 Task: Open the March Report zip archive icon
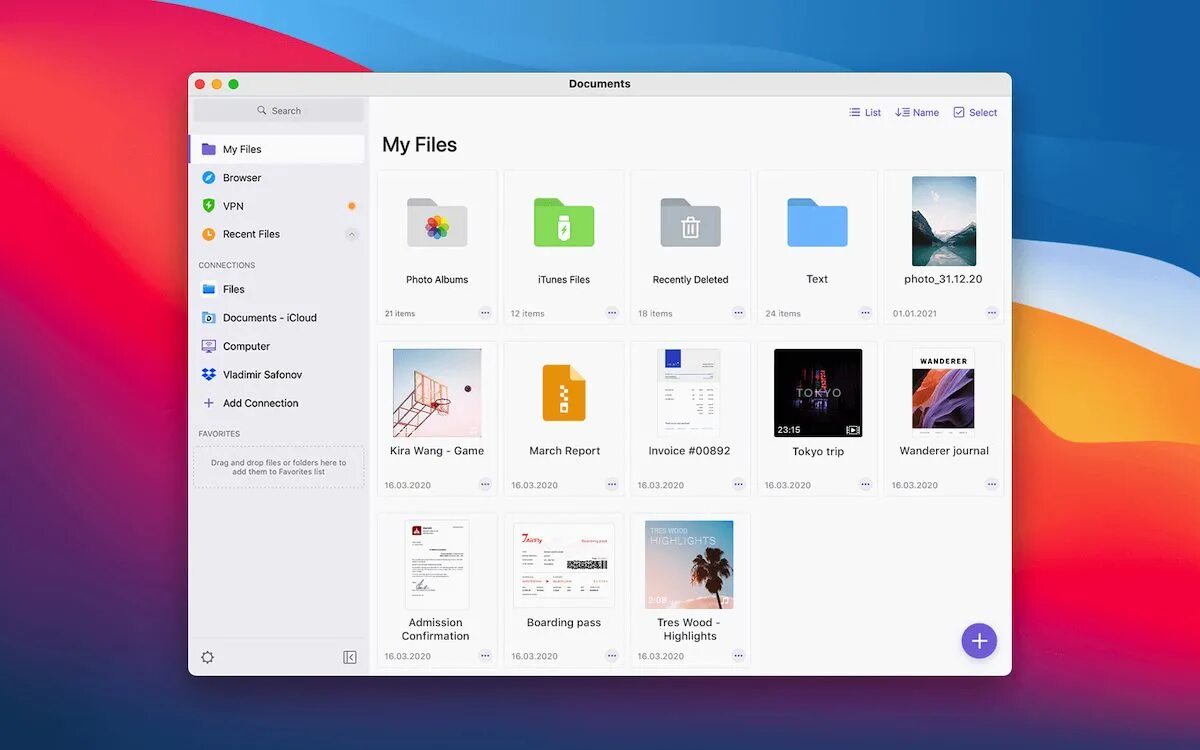(564, 392)
